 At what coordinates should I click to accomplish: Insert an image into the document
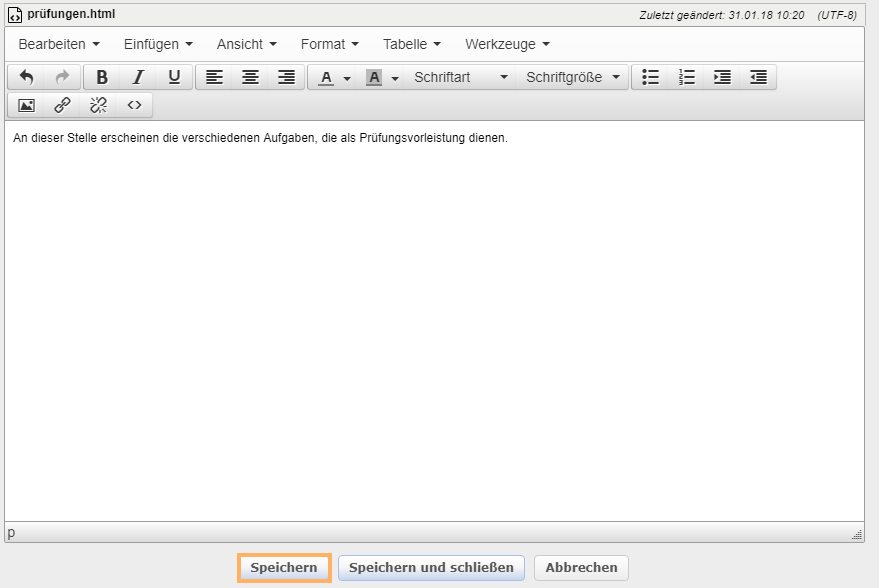[25, 104]
